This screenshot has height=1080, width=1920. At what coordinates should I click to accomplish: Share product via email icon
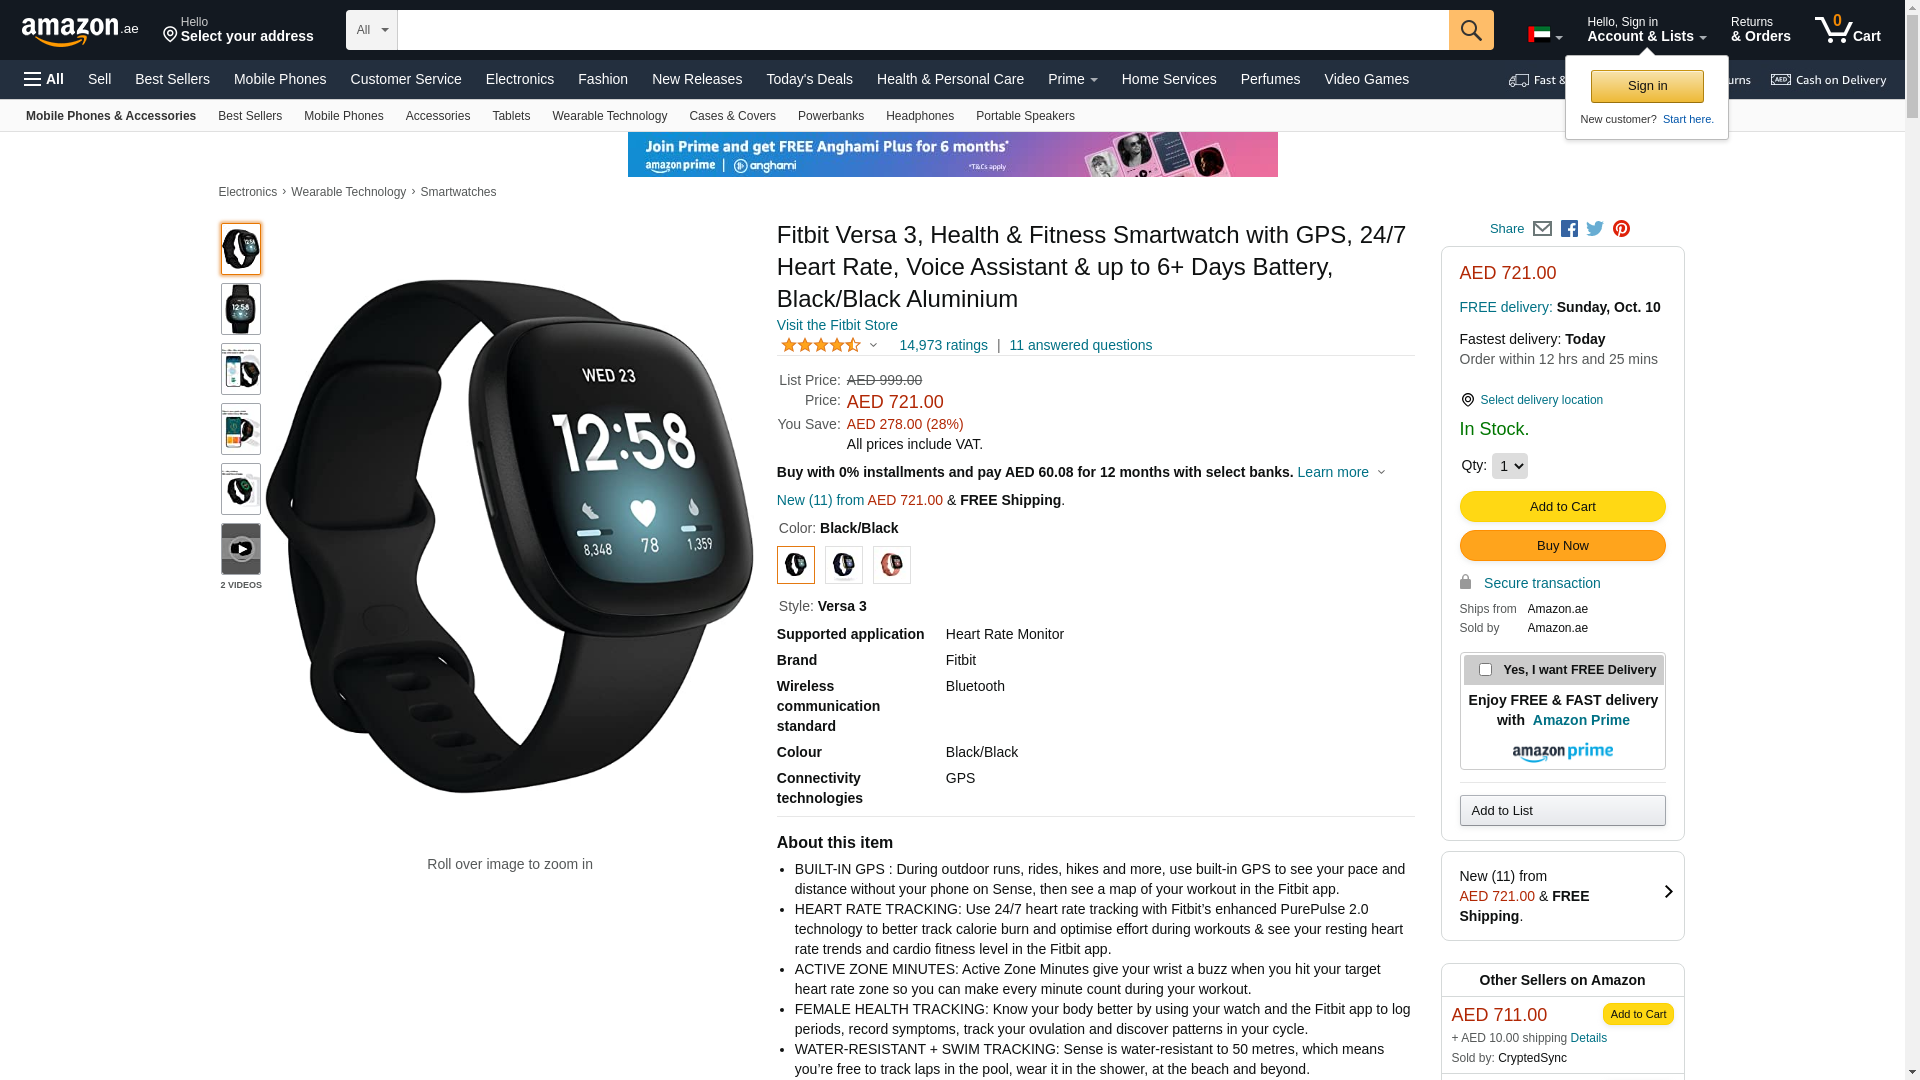point(1542,229)
